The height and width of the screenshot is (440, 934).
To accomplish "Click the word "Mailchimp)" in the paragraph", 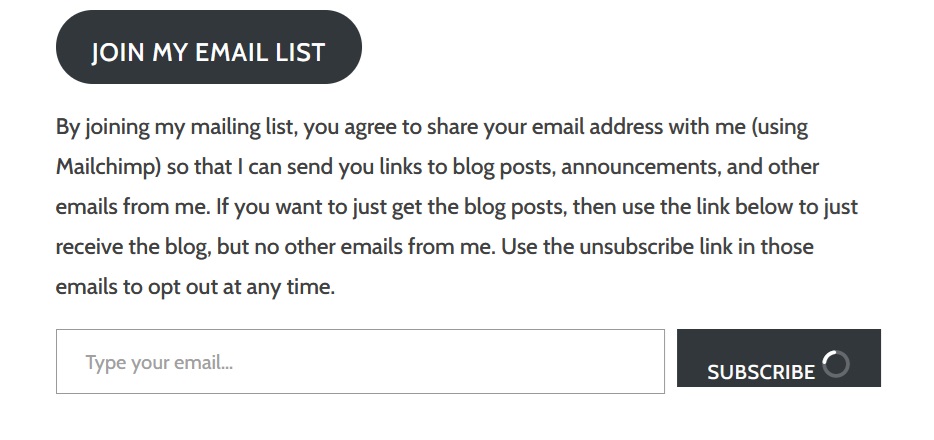I will tap(109, 167).
